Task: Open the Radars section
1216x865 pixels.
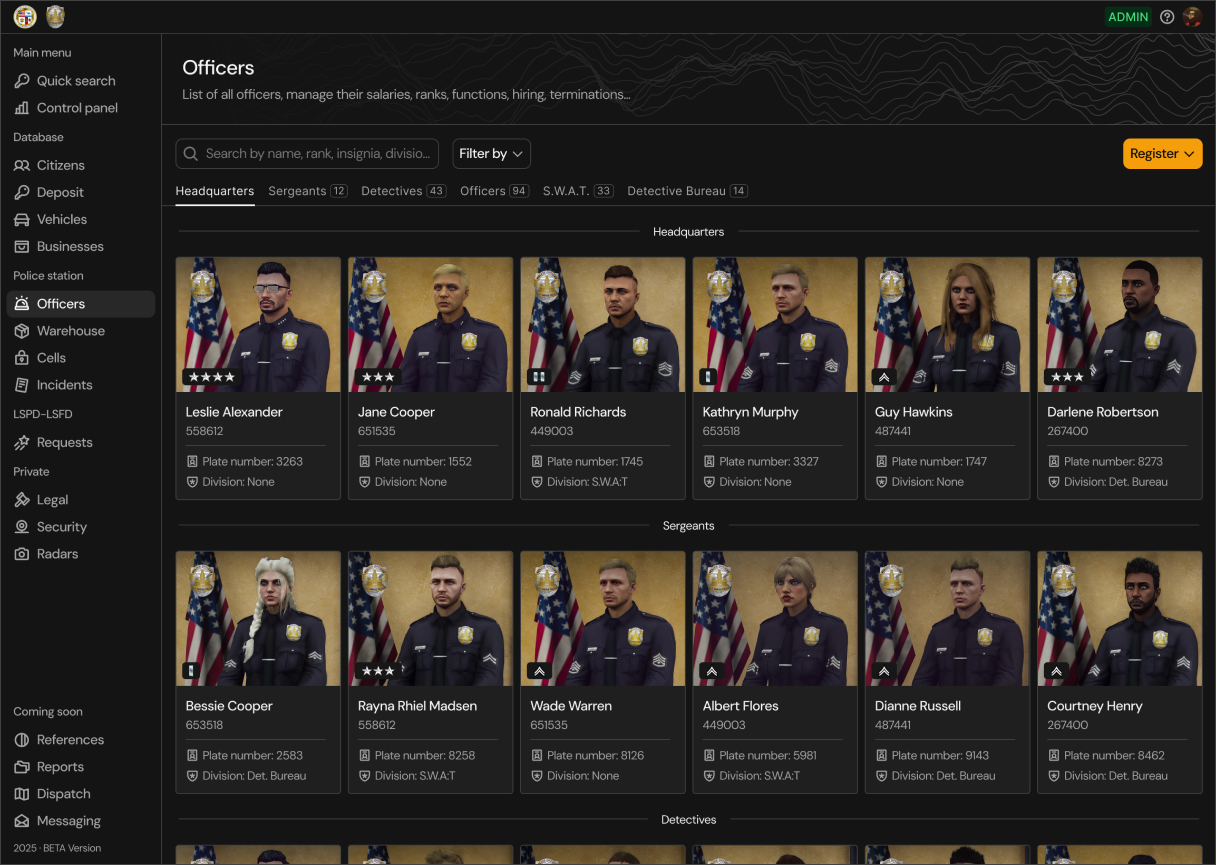Action: [80, 554]
